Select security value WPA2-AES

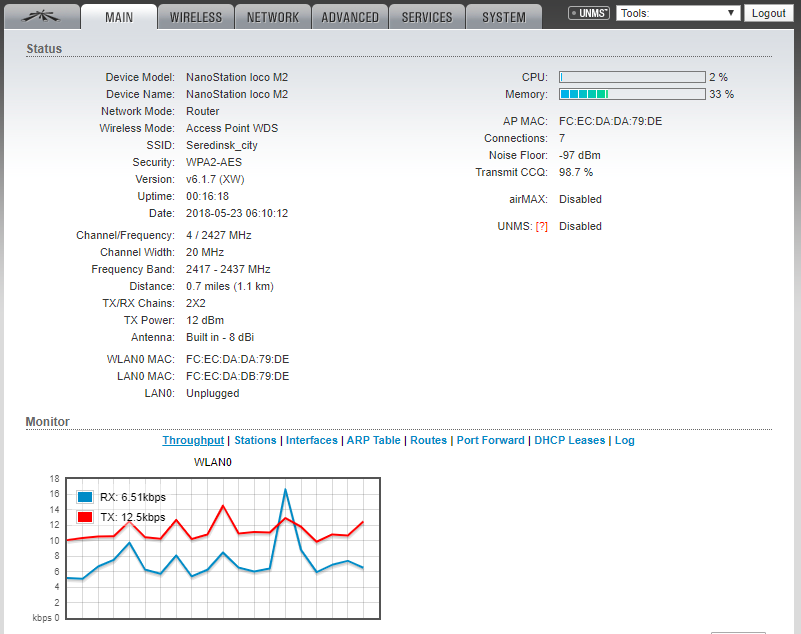214,162
